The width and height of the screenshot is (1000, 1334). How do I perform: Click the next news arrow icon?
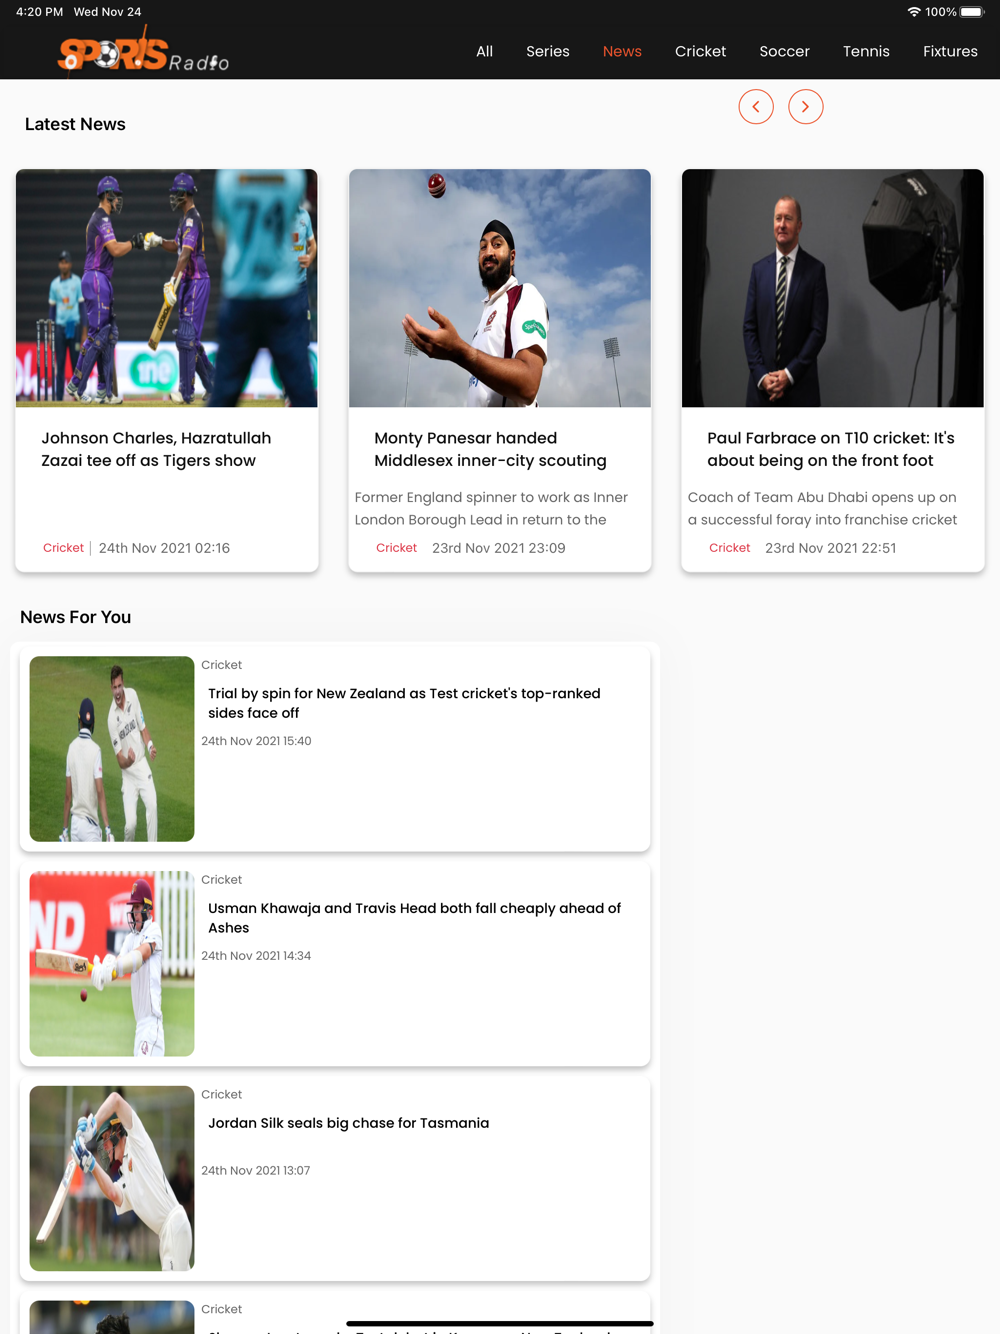tap(806, 106)
